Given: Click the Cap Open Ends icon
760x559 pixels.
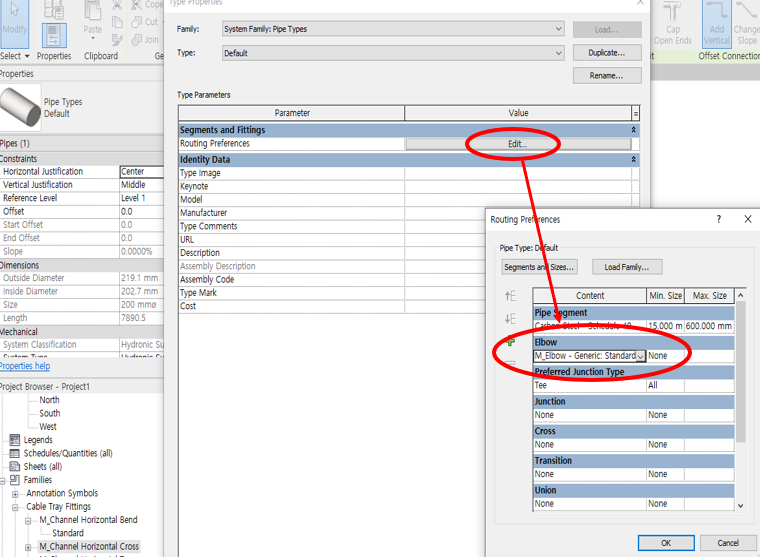Looking at the screenshot, I should (x=672, y=12).
